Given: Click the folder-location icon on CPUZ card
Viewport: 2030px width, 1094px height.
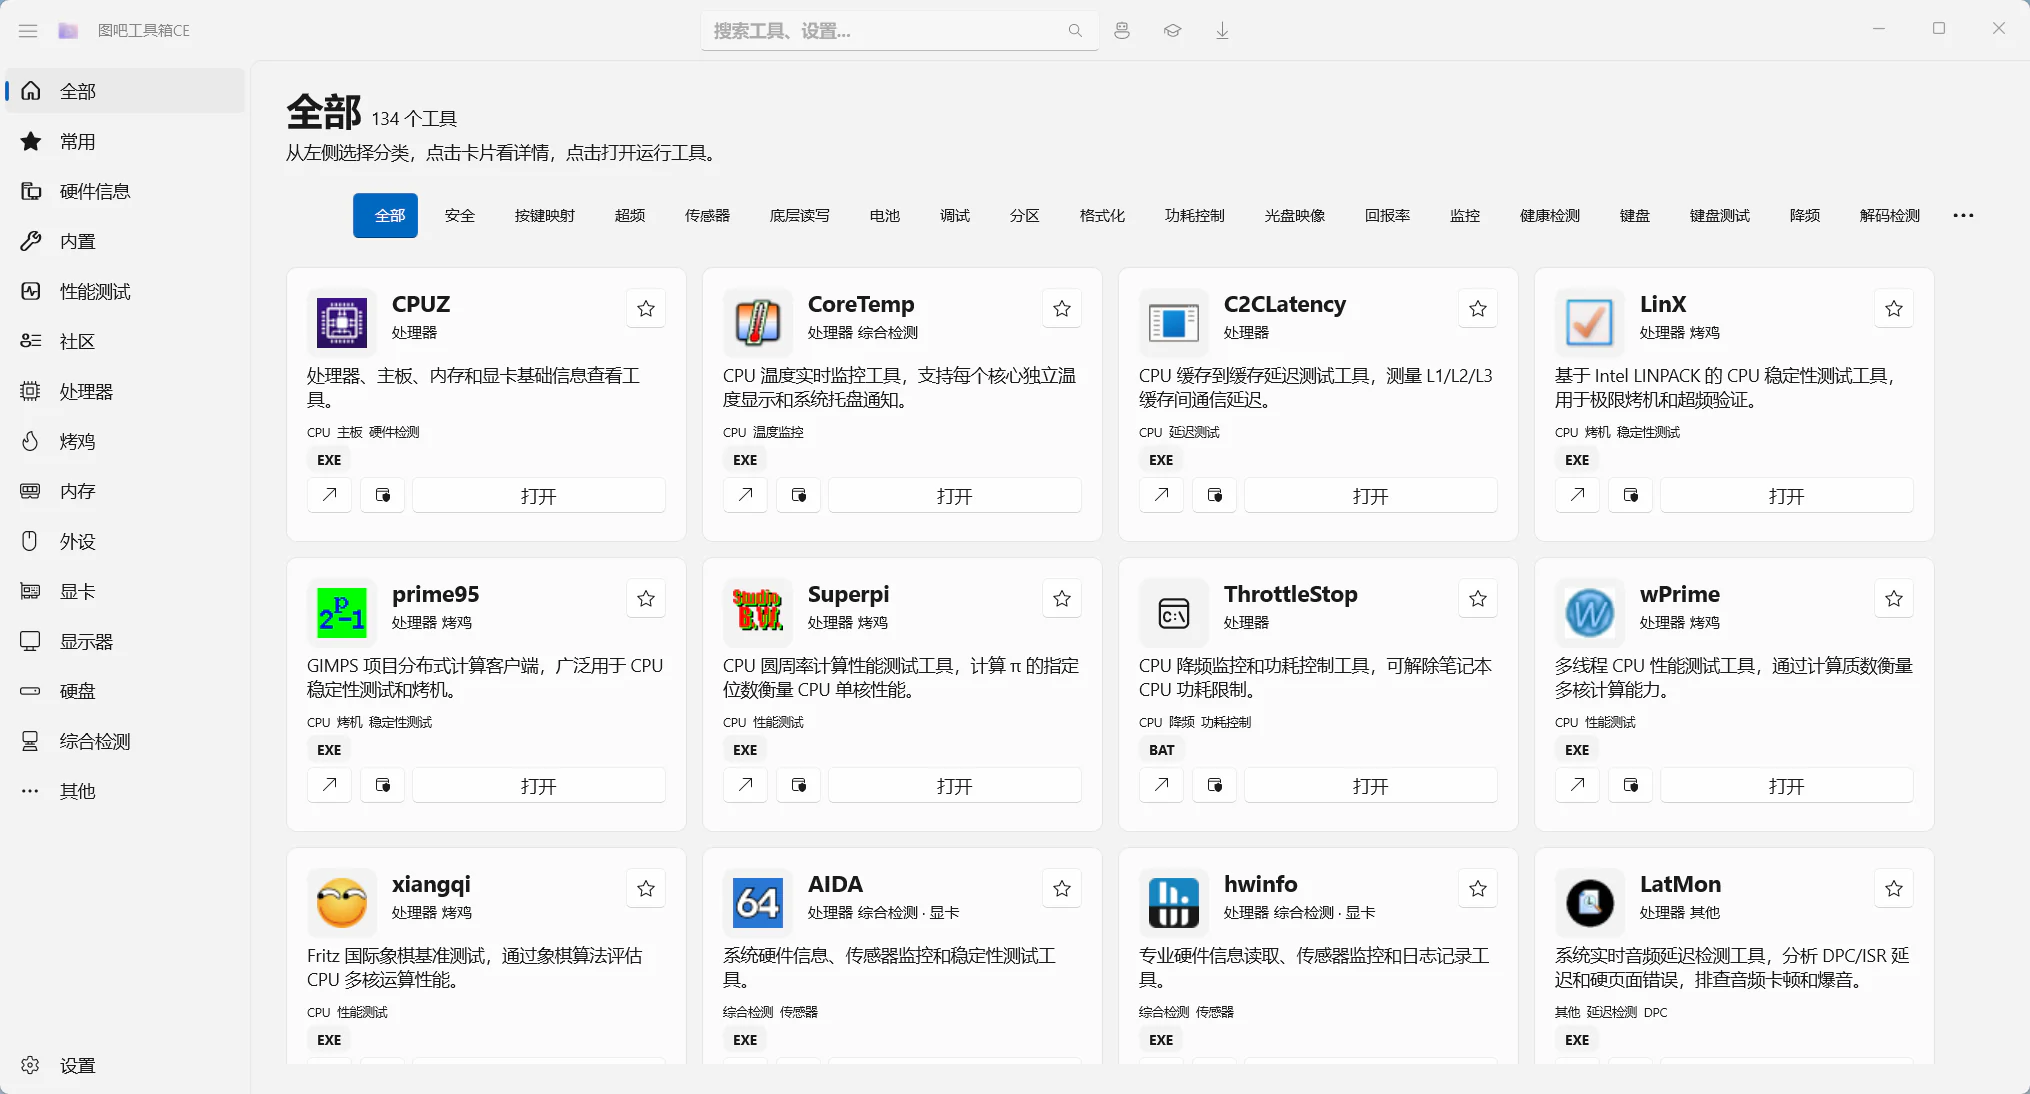Looking at the screenshot, I should pos(382,495).
